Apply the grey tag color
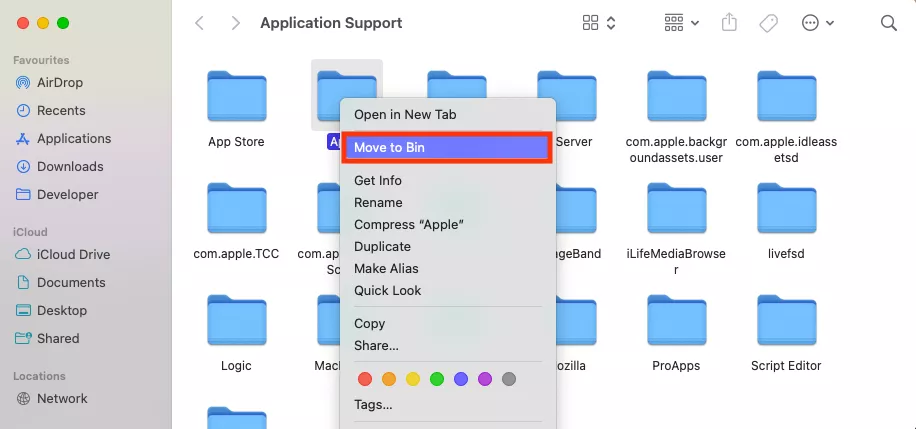 (509, 379)
